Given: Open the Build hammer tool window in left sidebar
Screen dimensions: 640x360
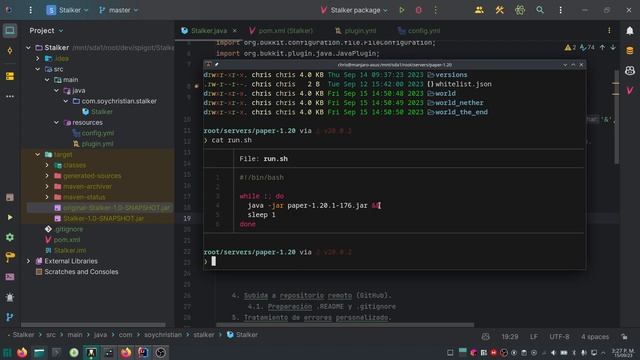Looking at the screenshot, I should (x=10, y=257).
